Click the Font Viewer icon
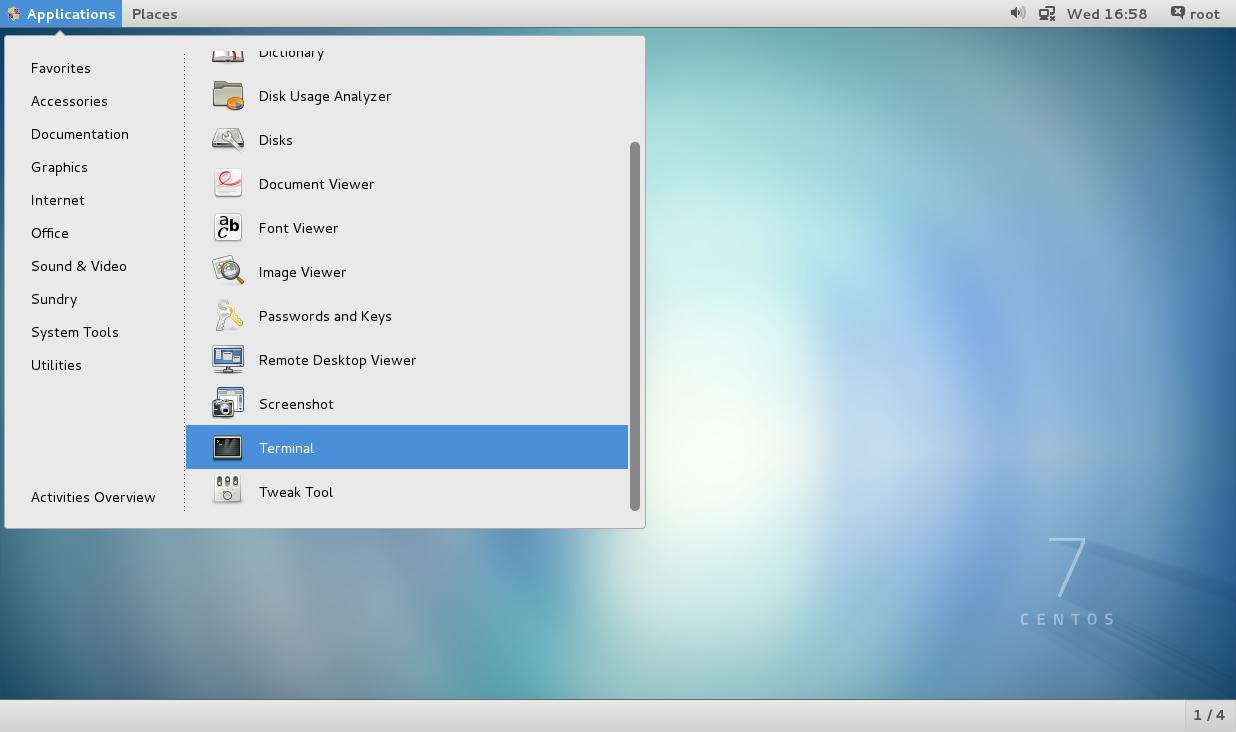Screen dimensions: 1236x732 228,228
